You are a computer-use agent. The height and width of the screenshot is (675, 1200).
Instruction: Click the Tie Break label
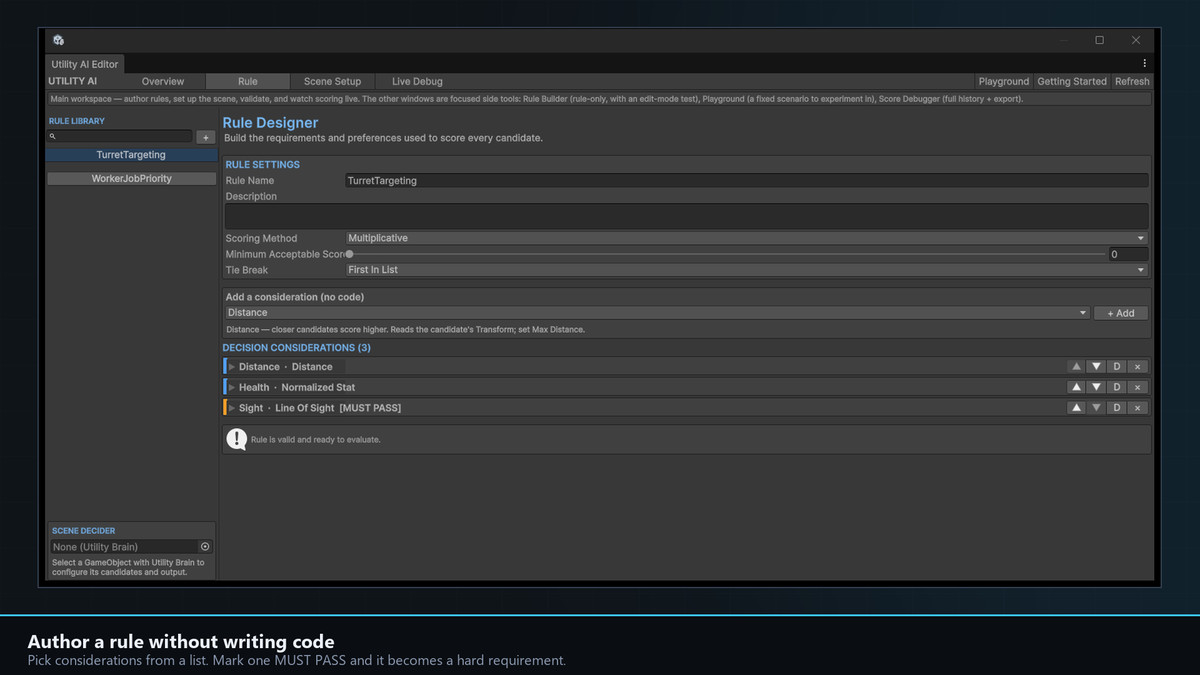[x=247, y=270]
